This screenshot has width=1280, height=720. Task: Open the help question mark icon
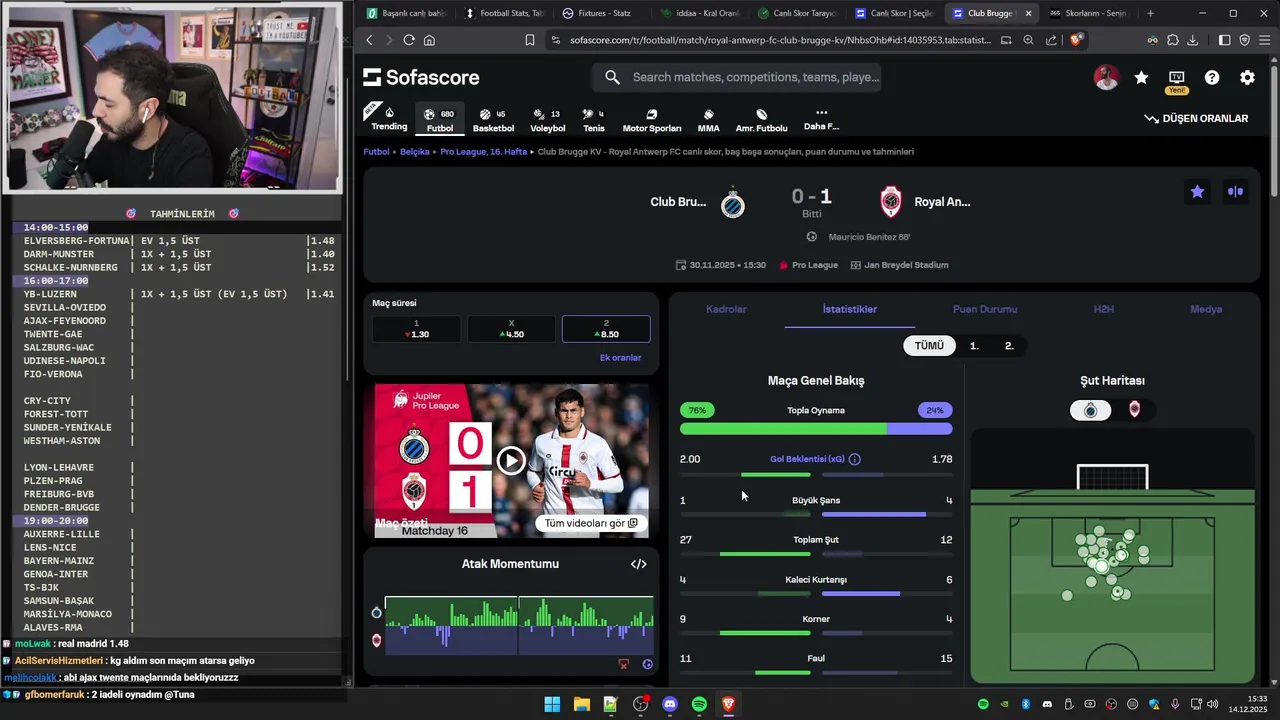(1212, 77)
